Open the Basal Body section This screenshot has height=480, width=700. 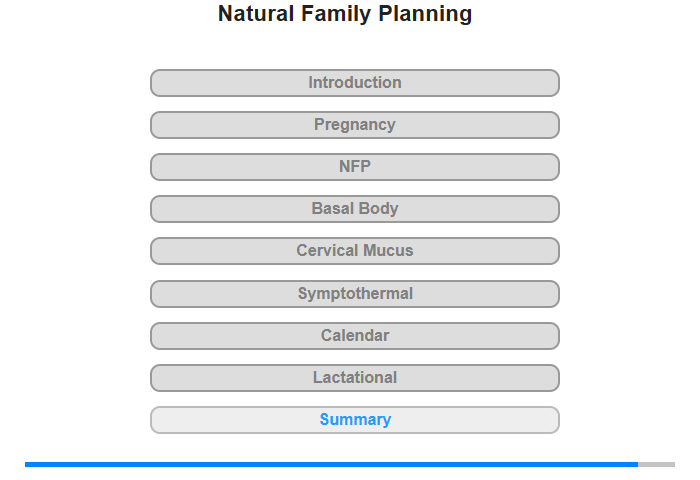tap(355, 209)
